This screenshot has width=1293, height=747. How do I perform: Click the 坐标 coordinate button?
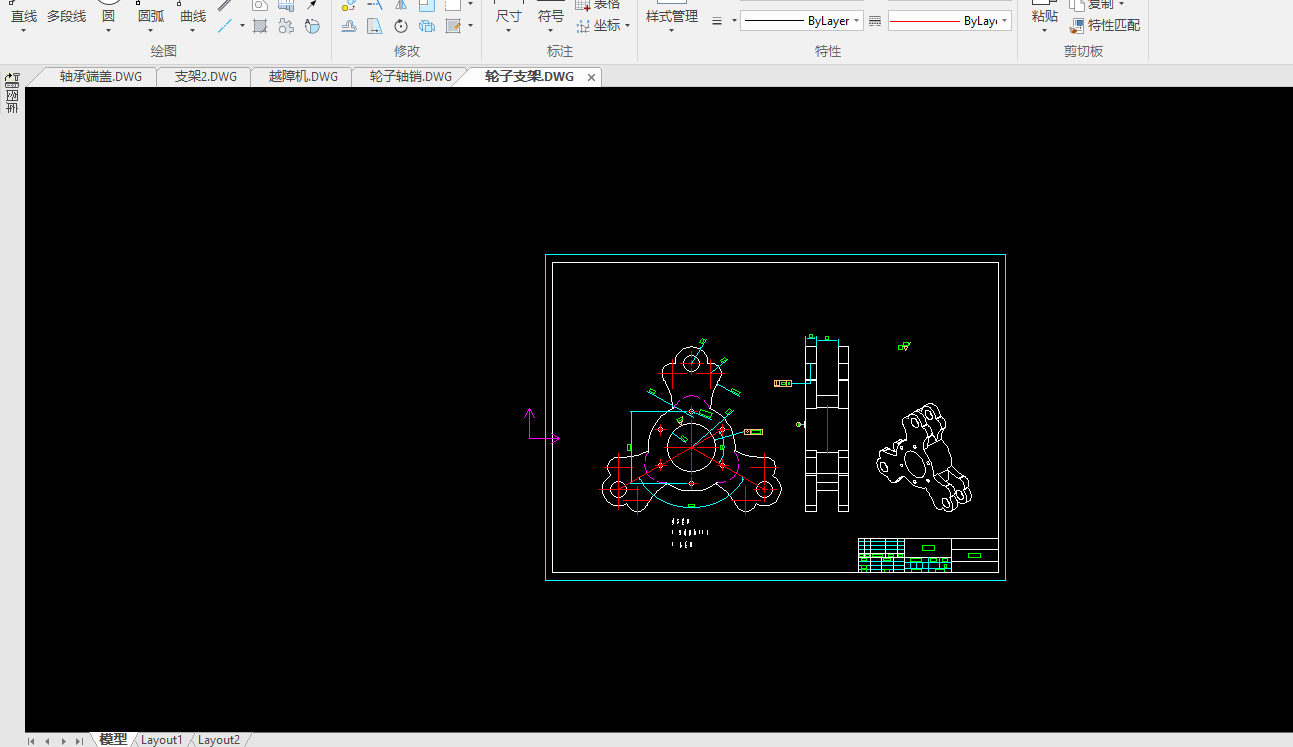599,26
